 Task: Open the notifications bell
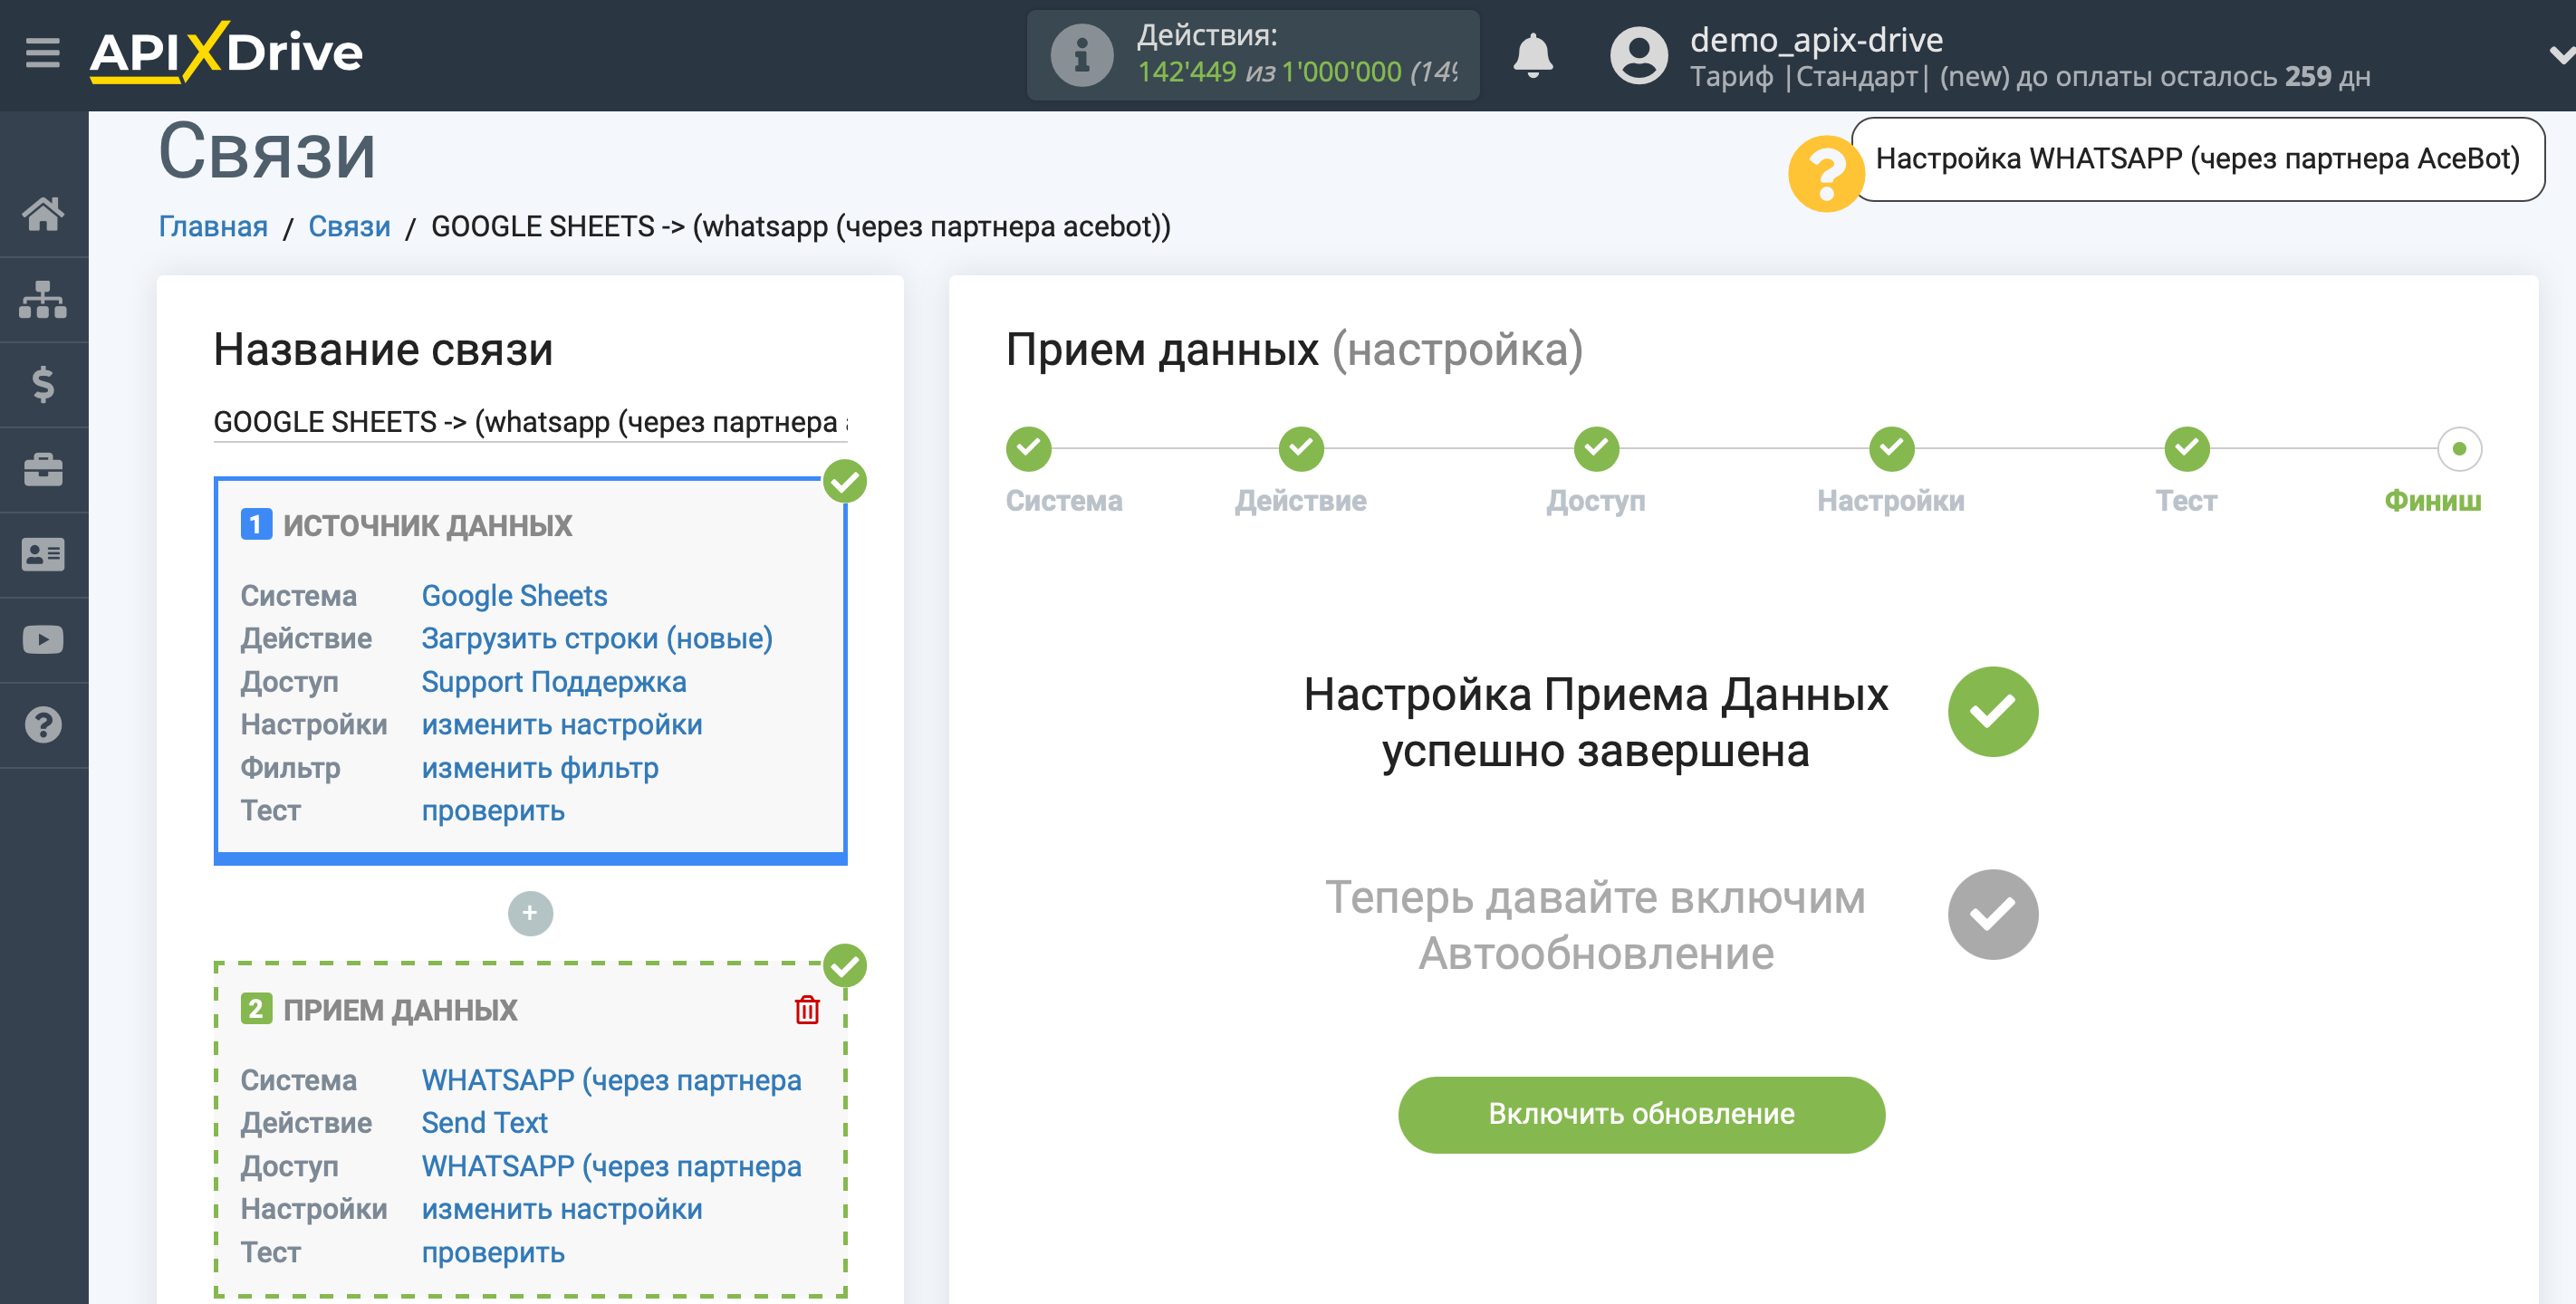pos(1532,55)
